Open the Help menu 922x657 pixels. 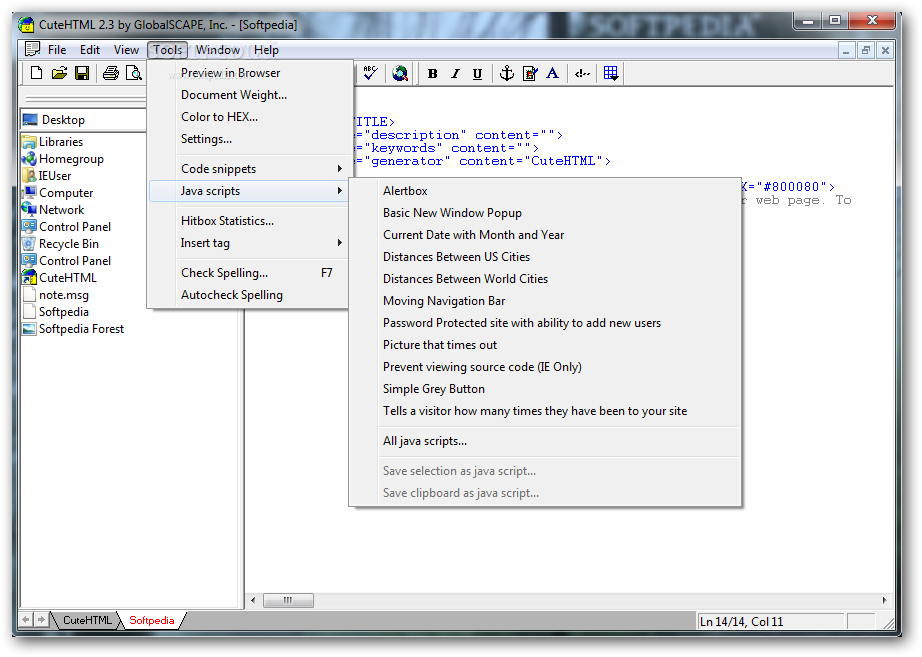click(266, 50)
